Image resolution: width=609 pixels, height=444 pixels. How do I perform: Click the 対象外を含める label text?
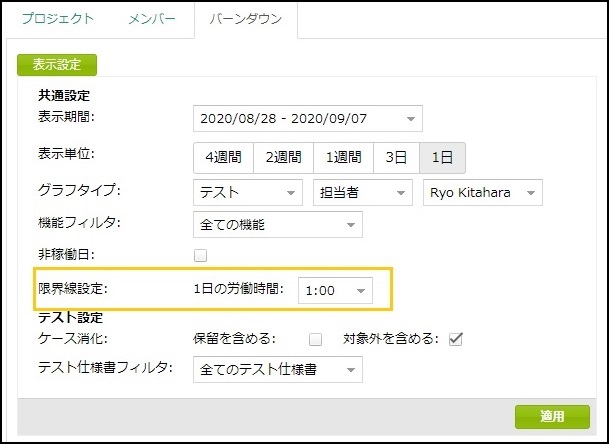[391, 339]
